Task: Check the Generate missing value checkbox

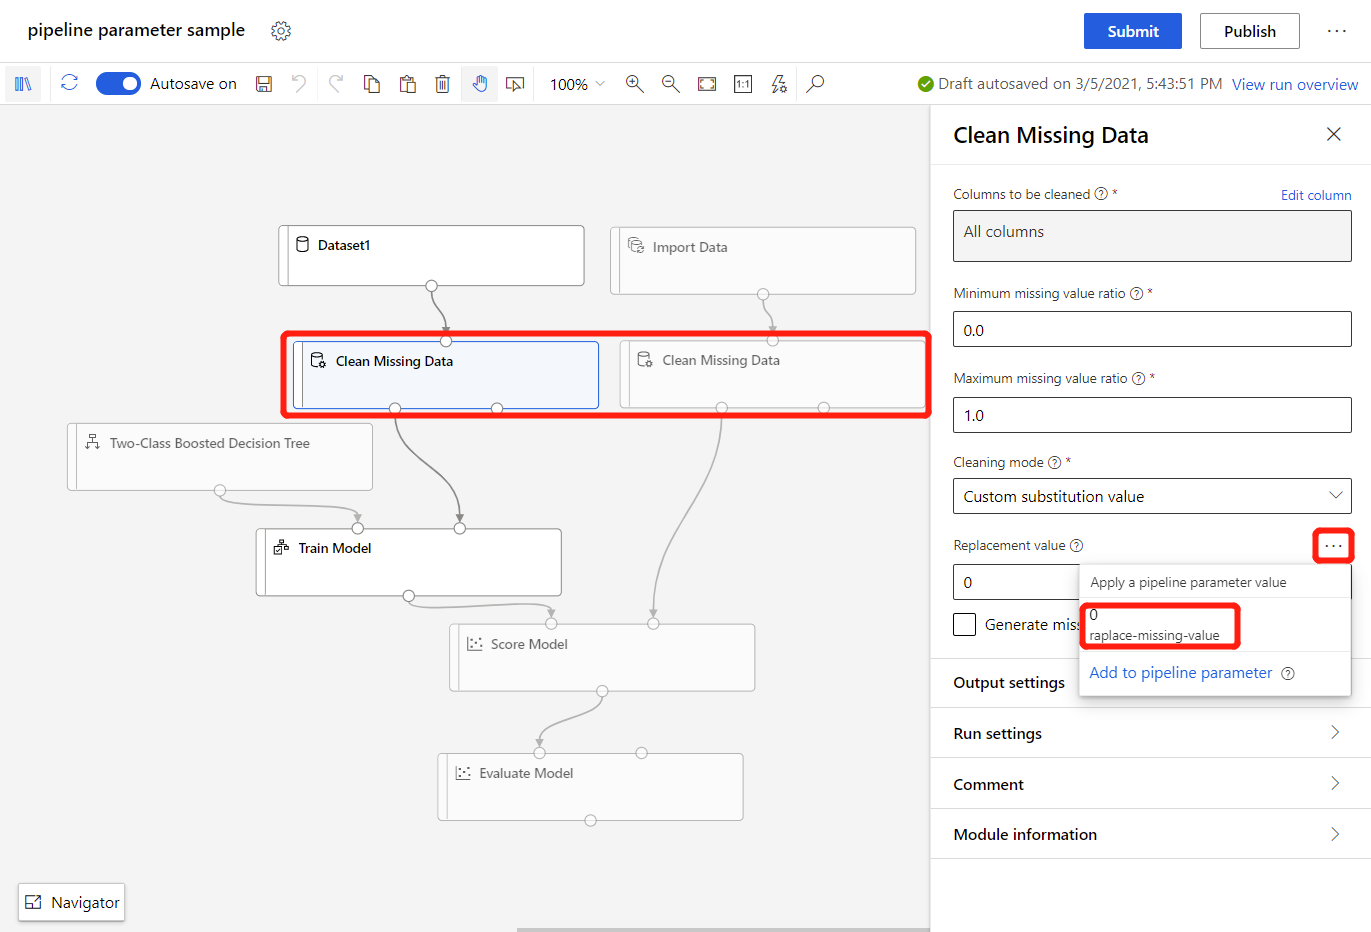Action: click(965, 624)
